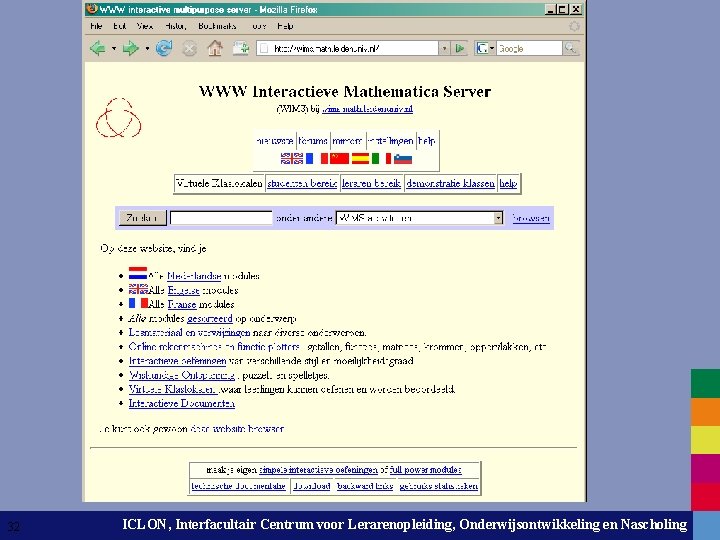This screenshot has height=540, width=720.
Task: Open the Franse modules link
Action: (182, 304)
